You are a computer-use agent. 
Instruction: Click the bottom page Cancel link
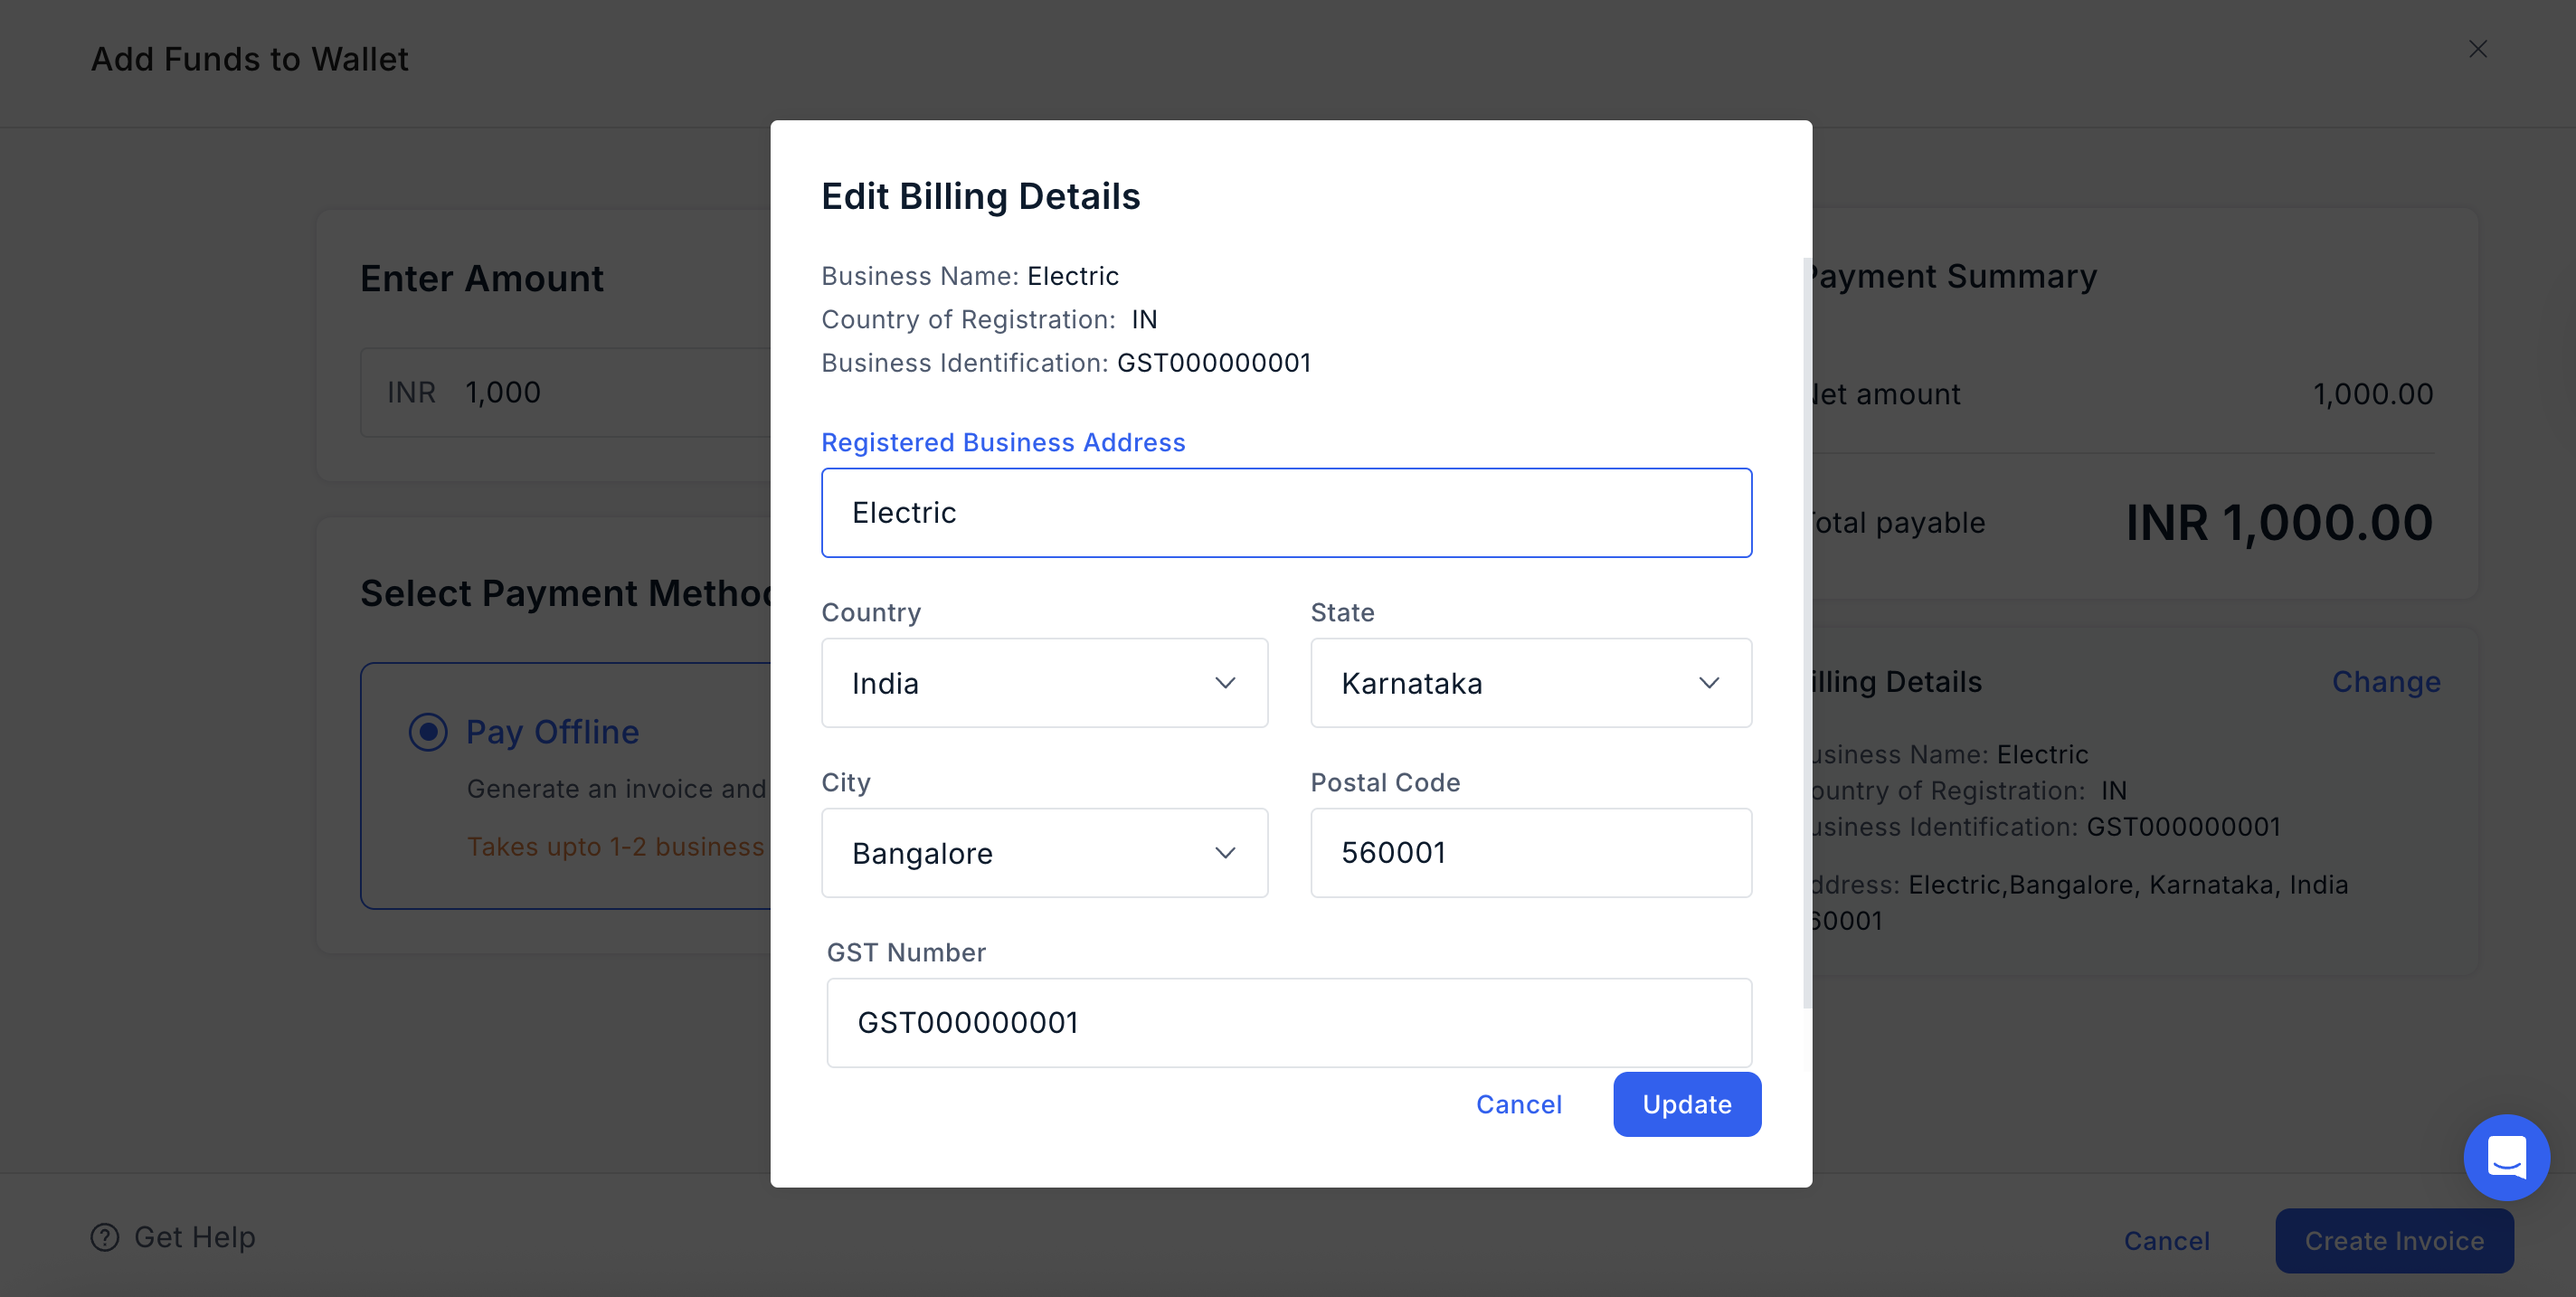click(x=2166, y=1241)
